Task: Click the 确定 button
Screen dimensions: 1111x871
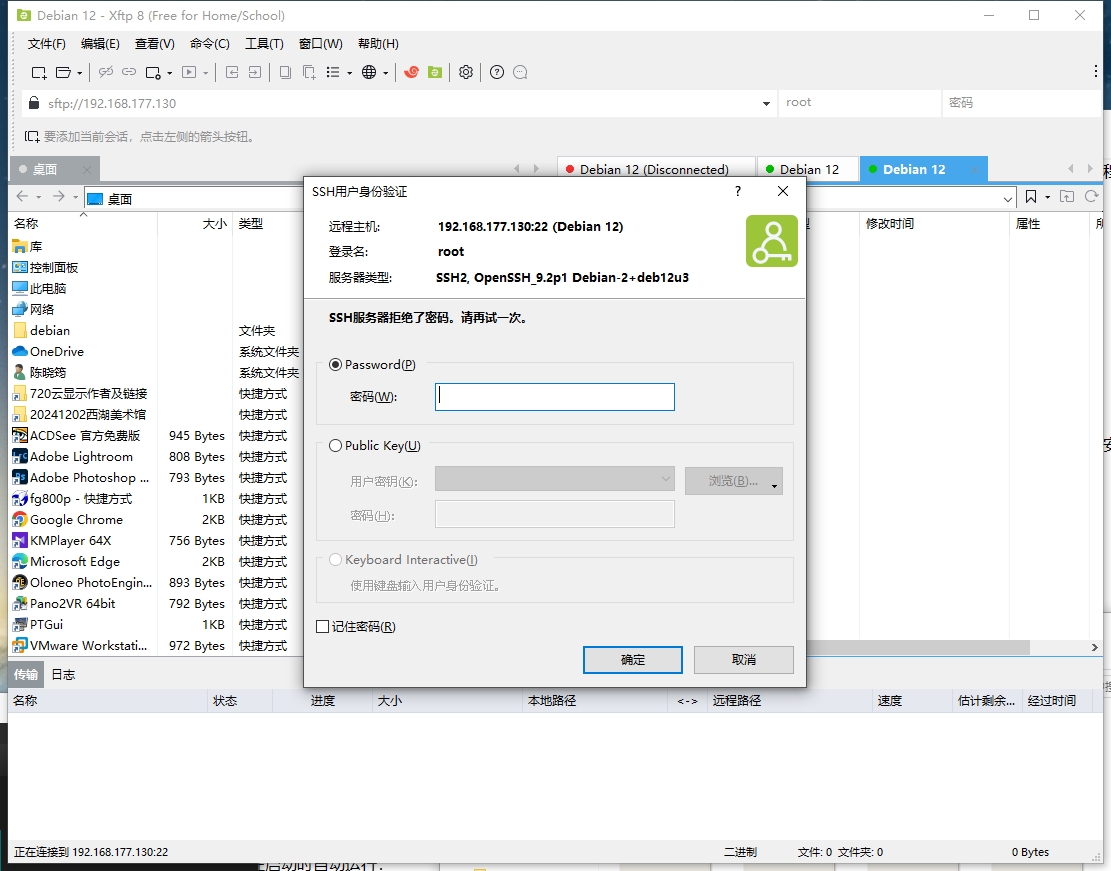Action: pyautogui.click(x=632, y=660)
